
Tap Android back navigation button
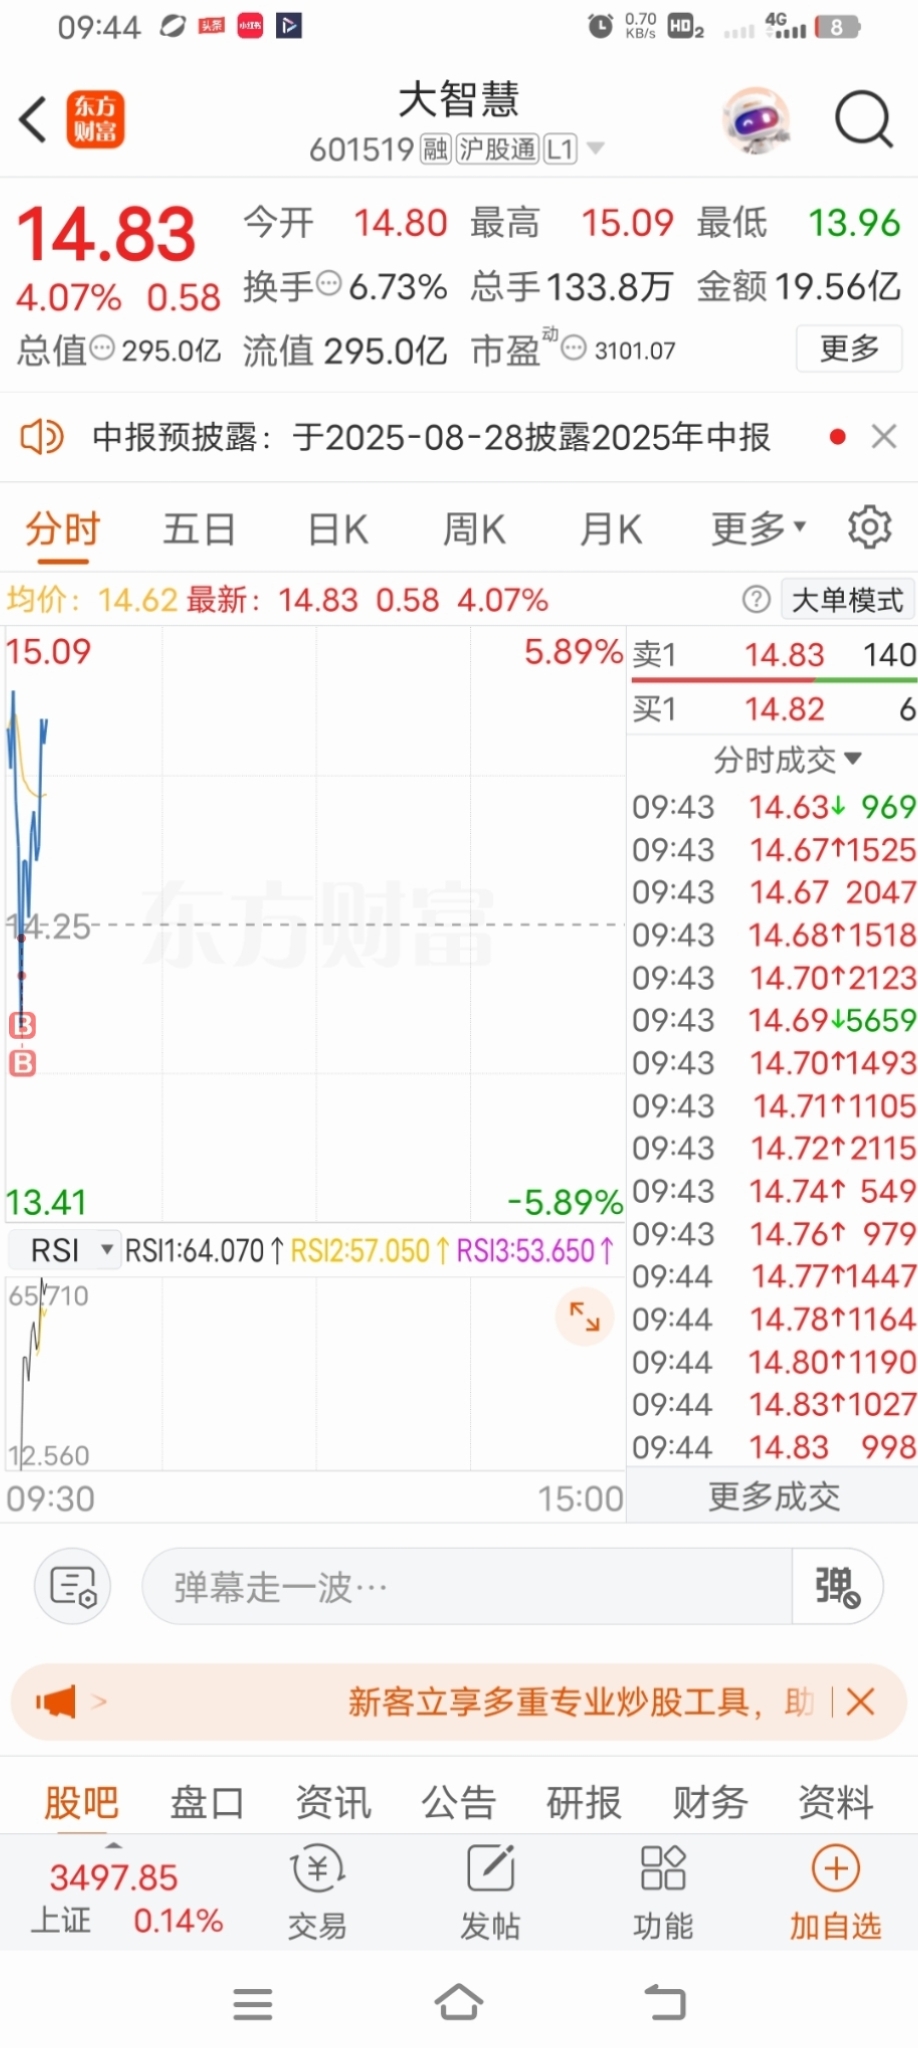tap(665, 2002)
